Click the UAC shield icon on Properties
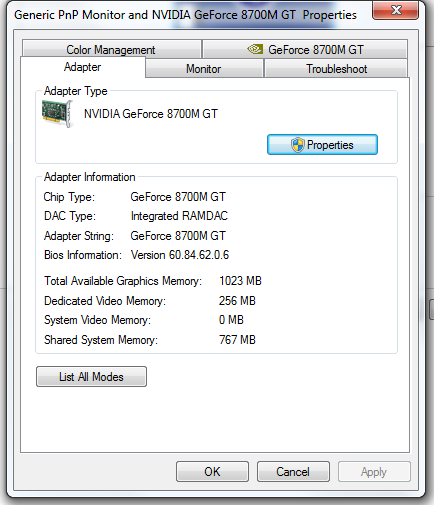 point(297,145)
